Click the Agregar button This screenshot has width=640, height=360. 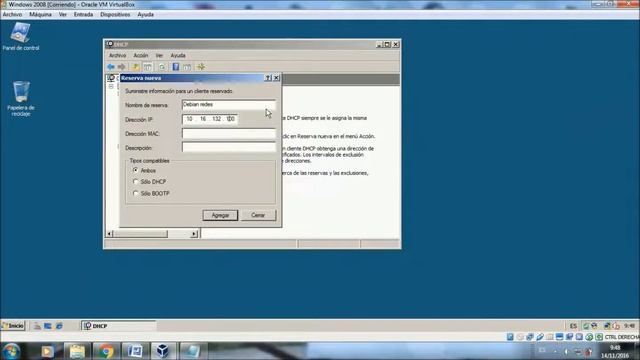click(220, 215)
